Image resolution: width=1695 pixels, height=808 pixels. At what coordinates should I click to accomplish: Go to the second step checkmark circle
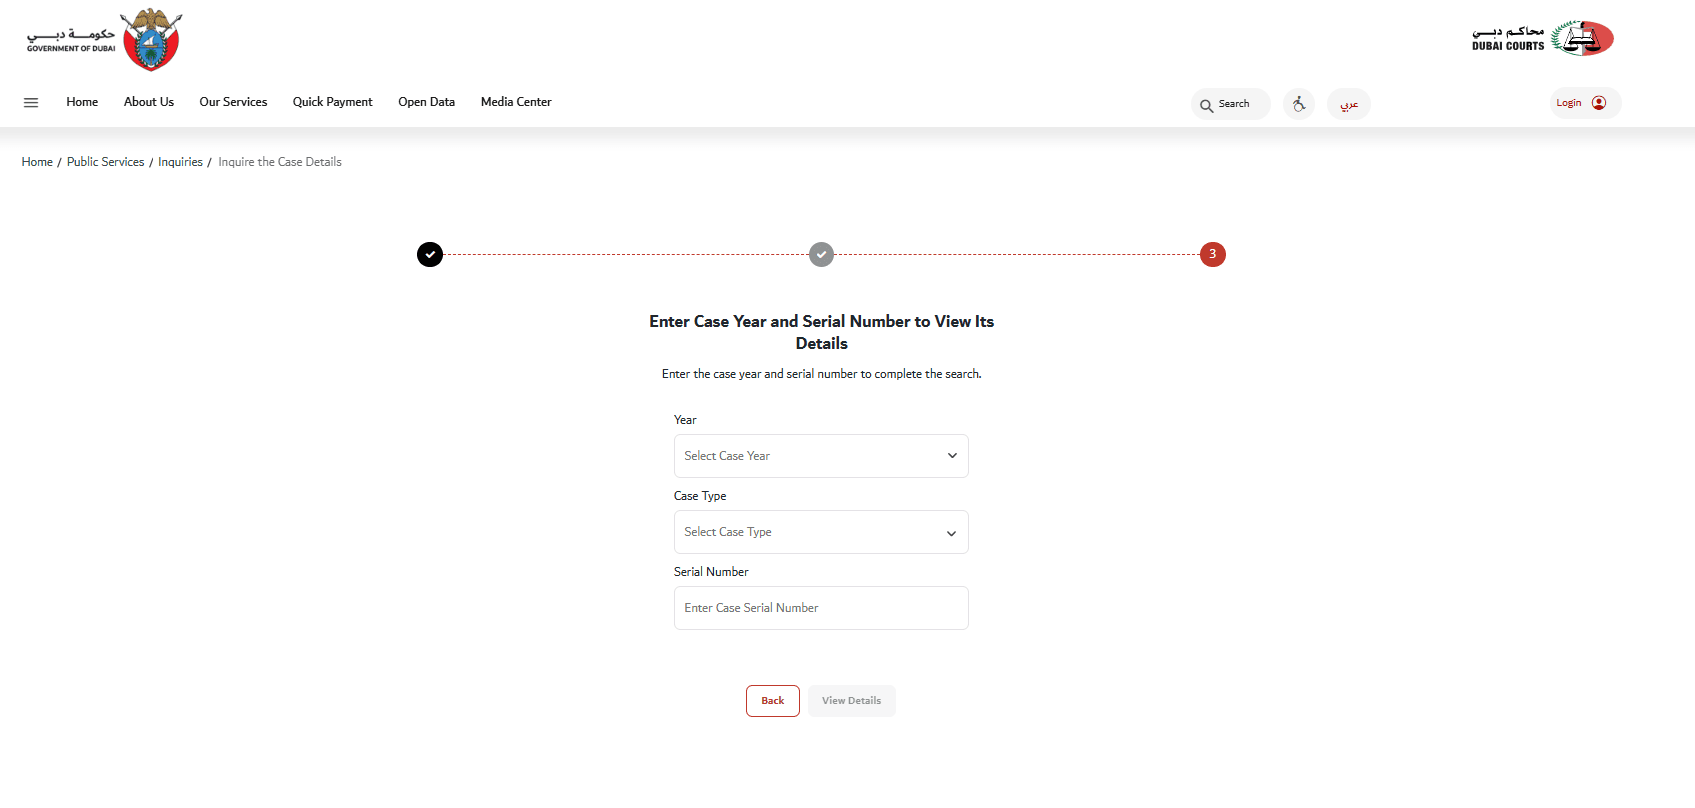[821, 254]
